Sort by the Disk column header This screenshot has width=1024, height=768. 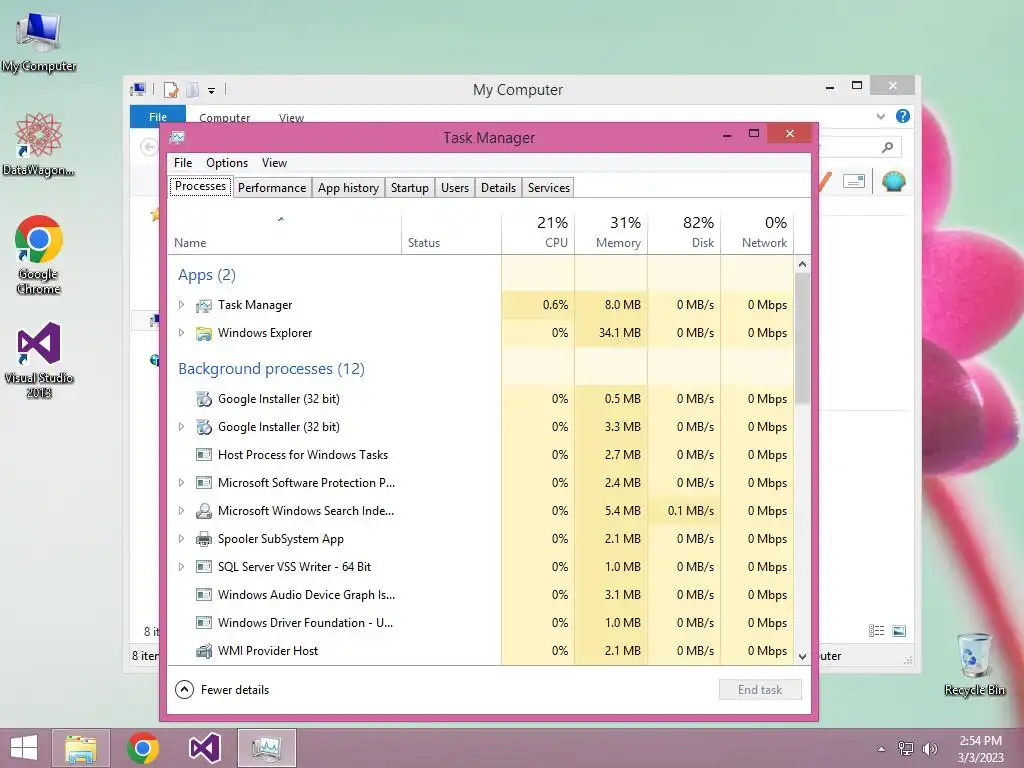point(684,232)
